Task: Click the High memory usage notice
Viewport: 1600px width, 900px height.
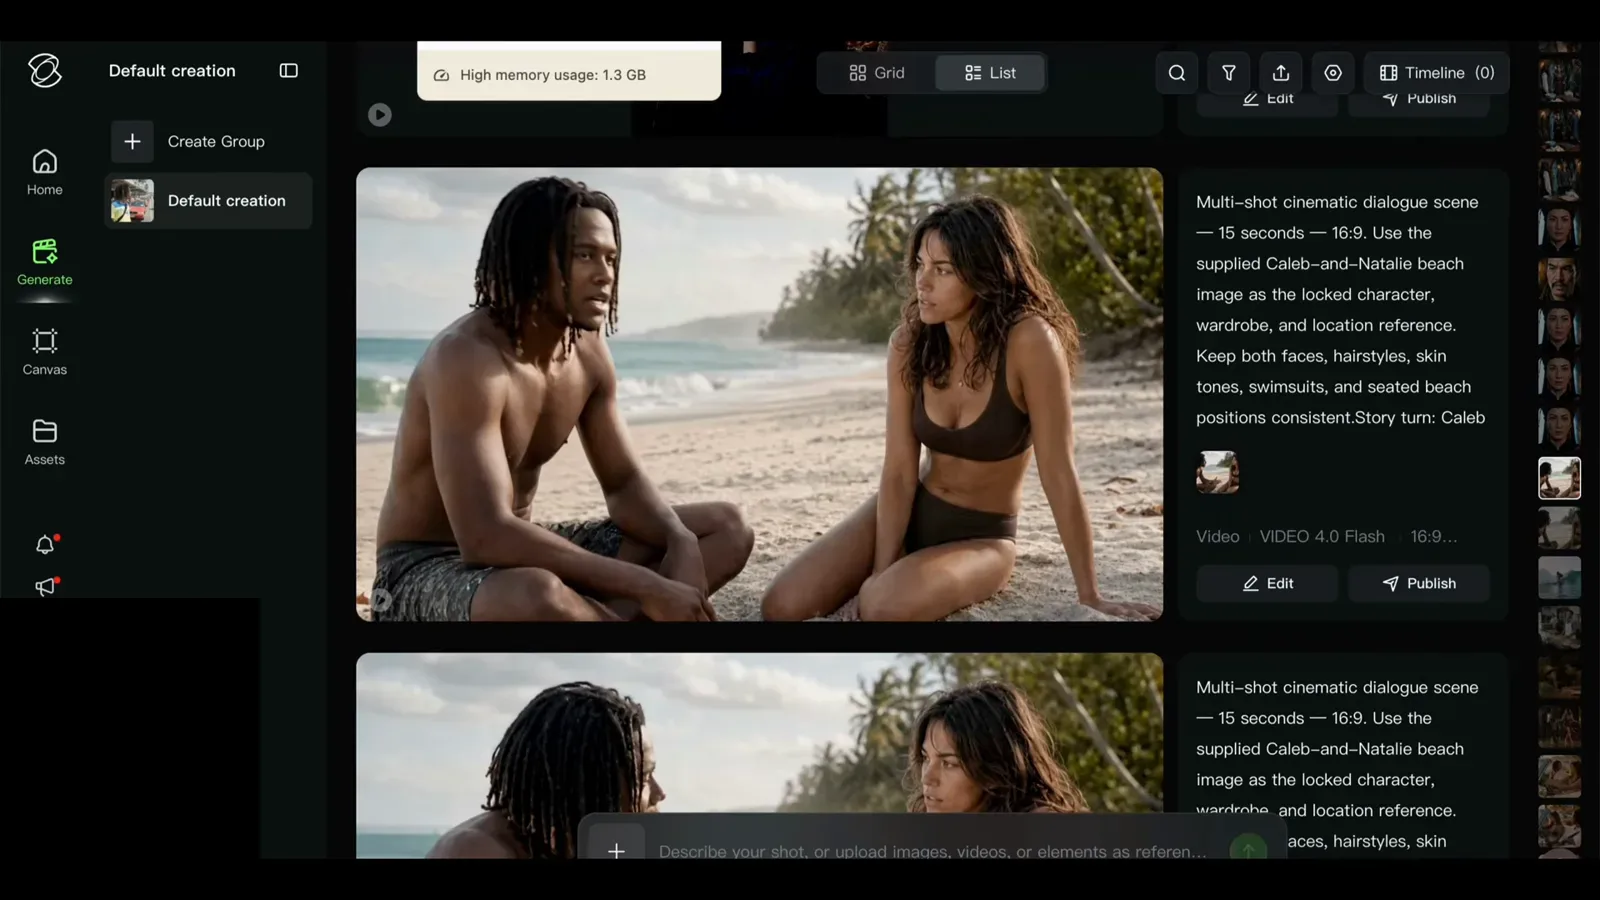Action: coord(569,75)
